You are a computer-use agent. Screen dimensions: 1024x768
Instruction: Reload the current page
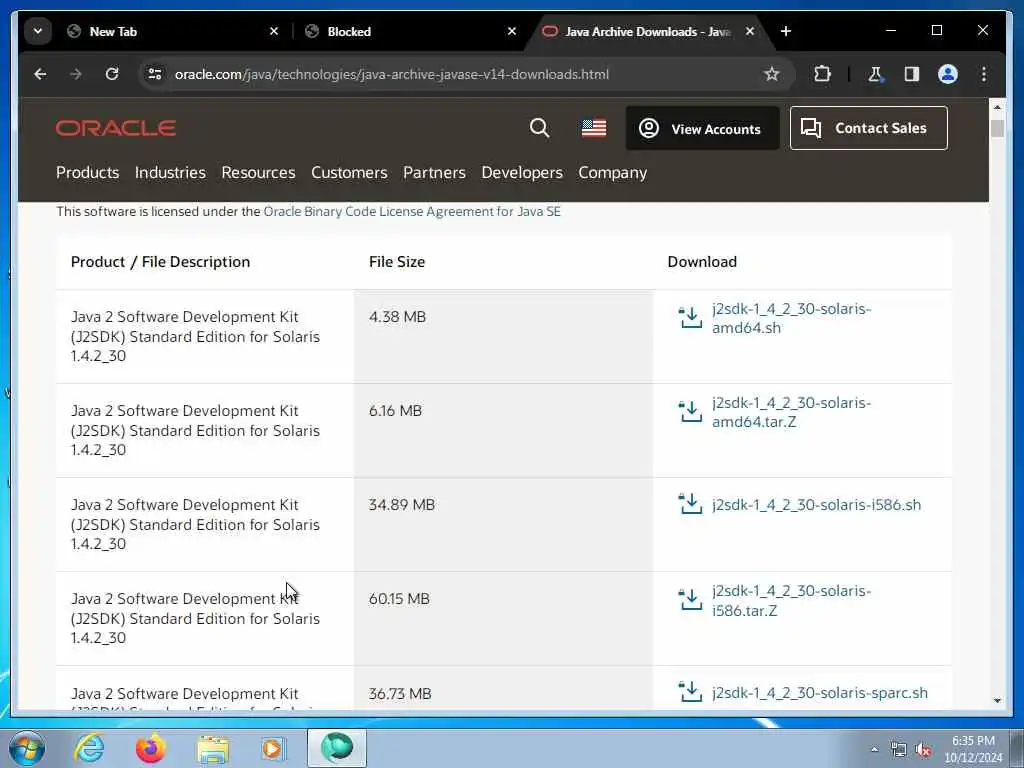pyautogui.click(x=112, y=74)
